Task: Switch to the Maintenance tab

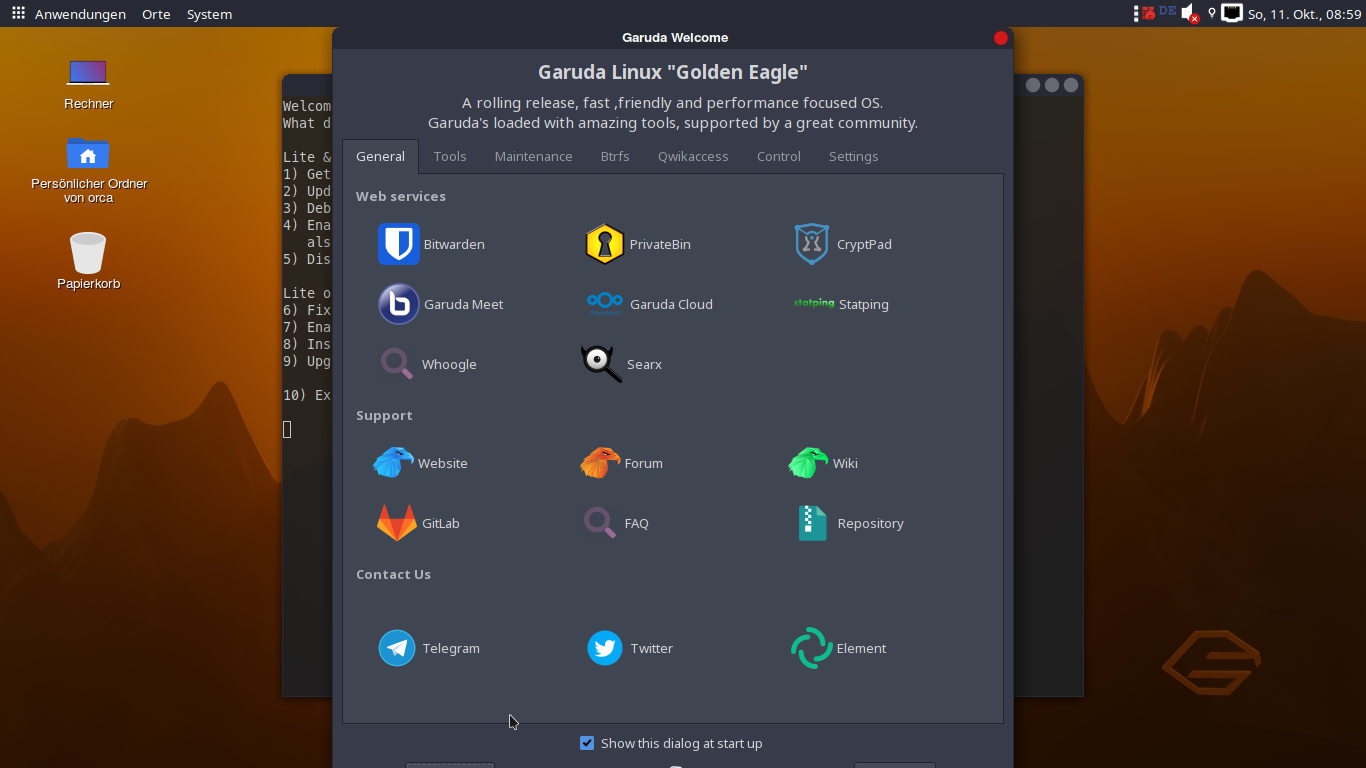Action: [x=533, y=156]
